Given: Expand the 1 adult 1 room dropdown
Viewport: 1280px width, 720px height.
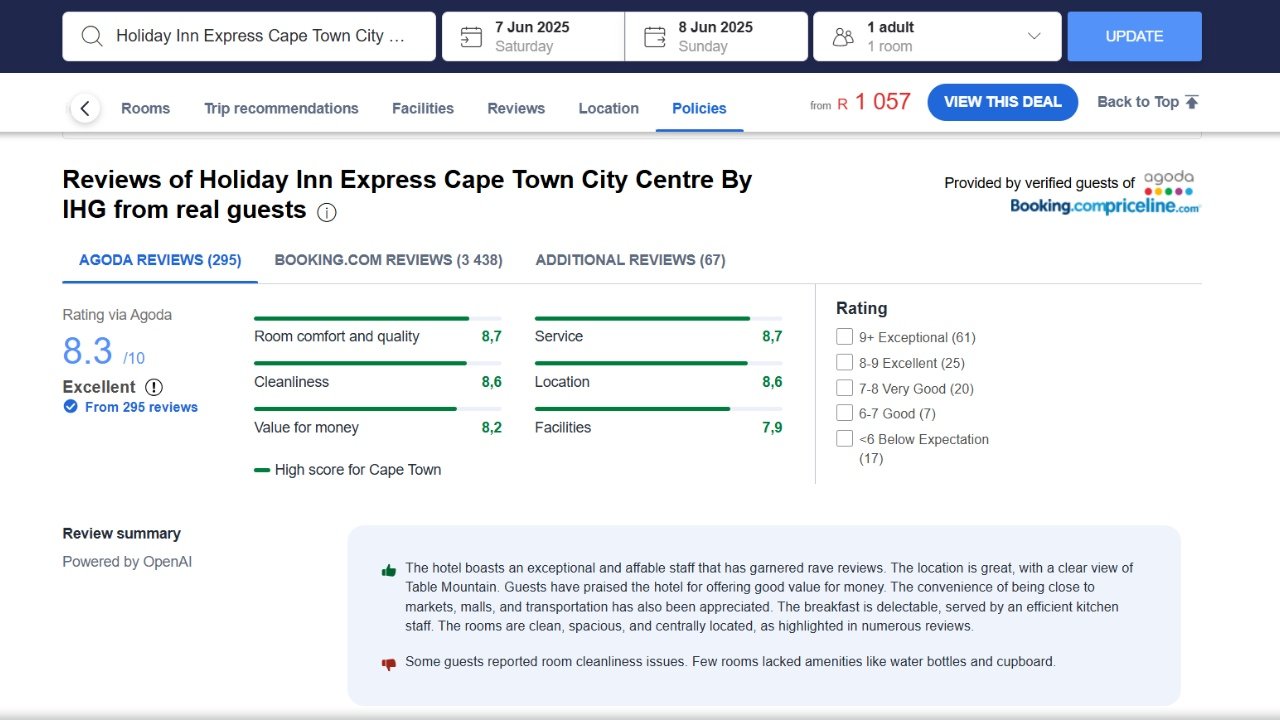Looking at the screenshot, I should point(937,37).
